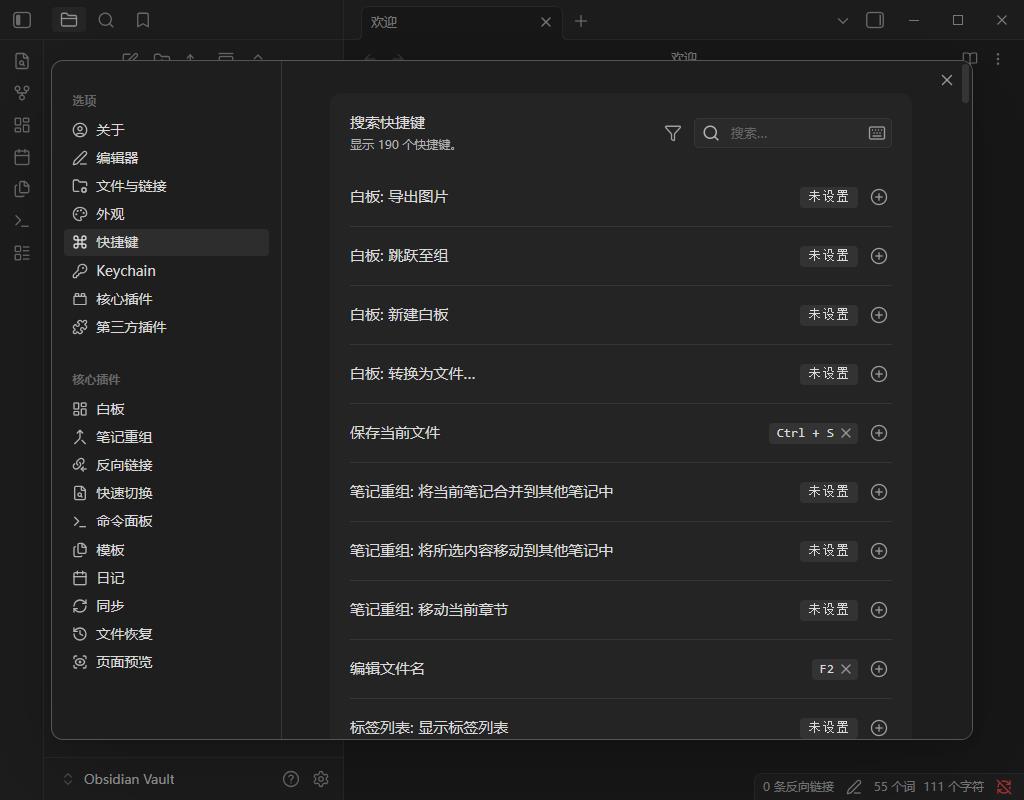Open the command palette terminal icon
This screenshot has height=800, width=1024.
click(22, 220)
